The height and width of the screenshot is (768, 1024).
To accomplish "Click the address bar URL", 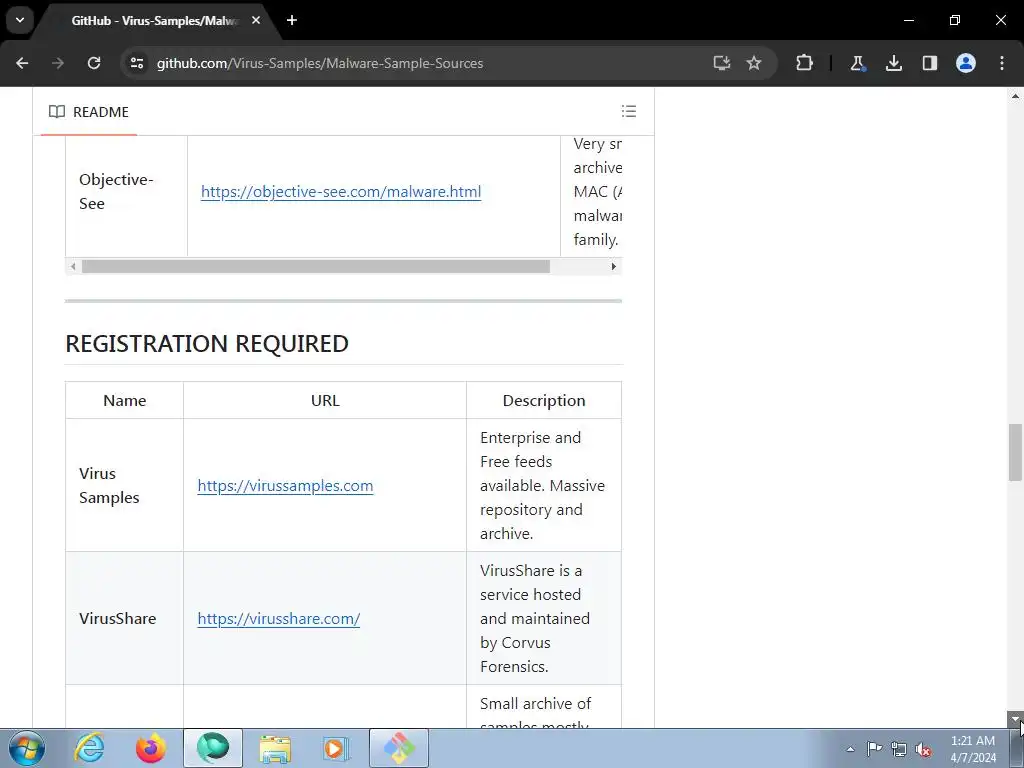I will (320, 63).
